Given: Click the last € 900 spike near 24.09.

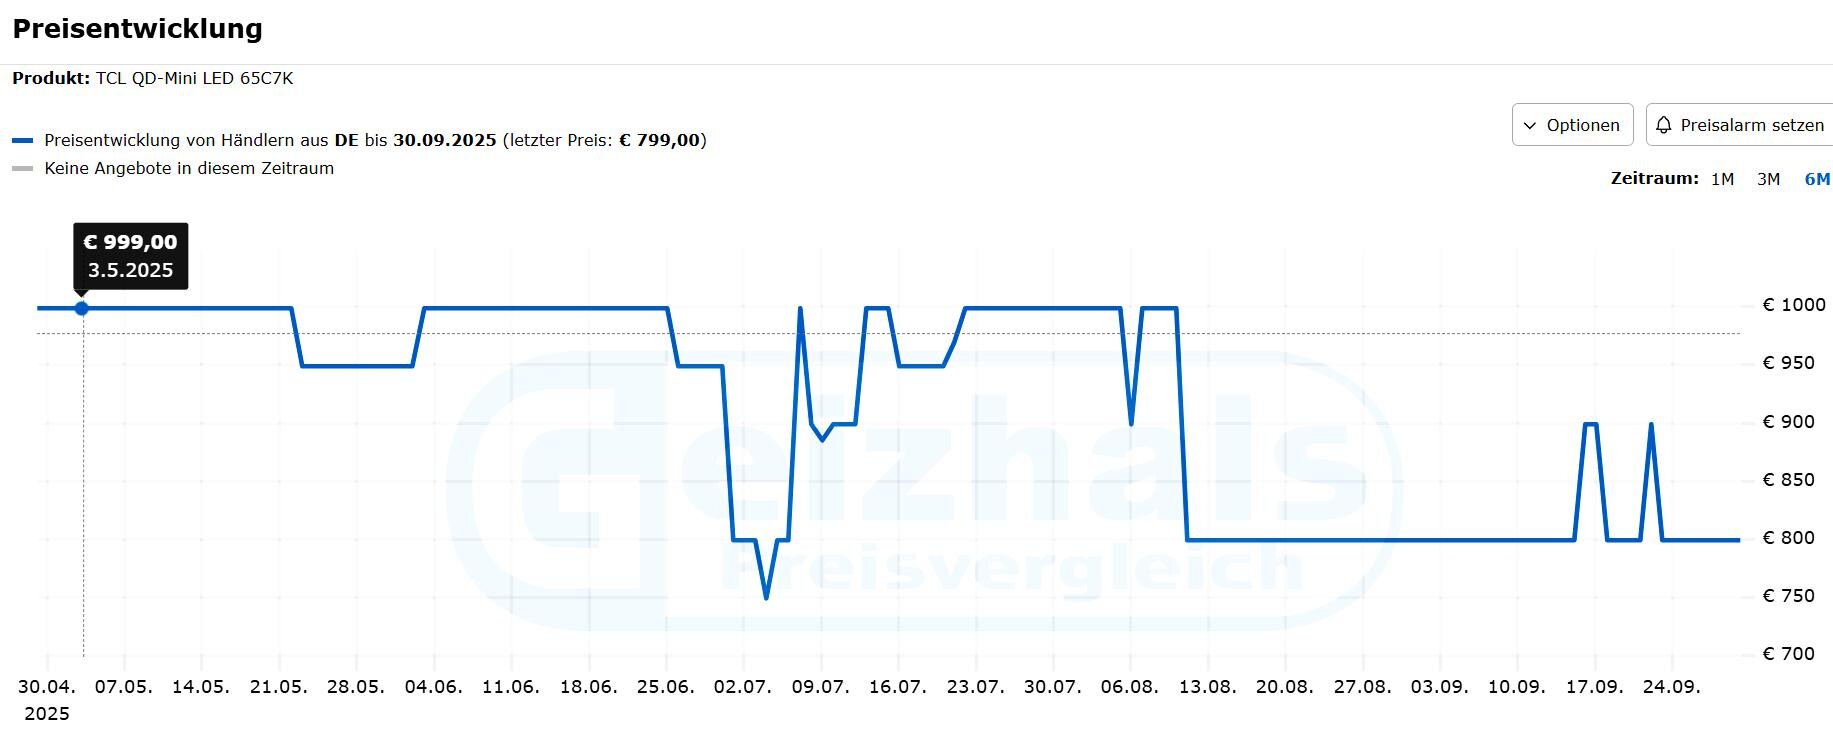Looking at the screenshot, I should pos(1650,425).
